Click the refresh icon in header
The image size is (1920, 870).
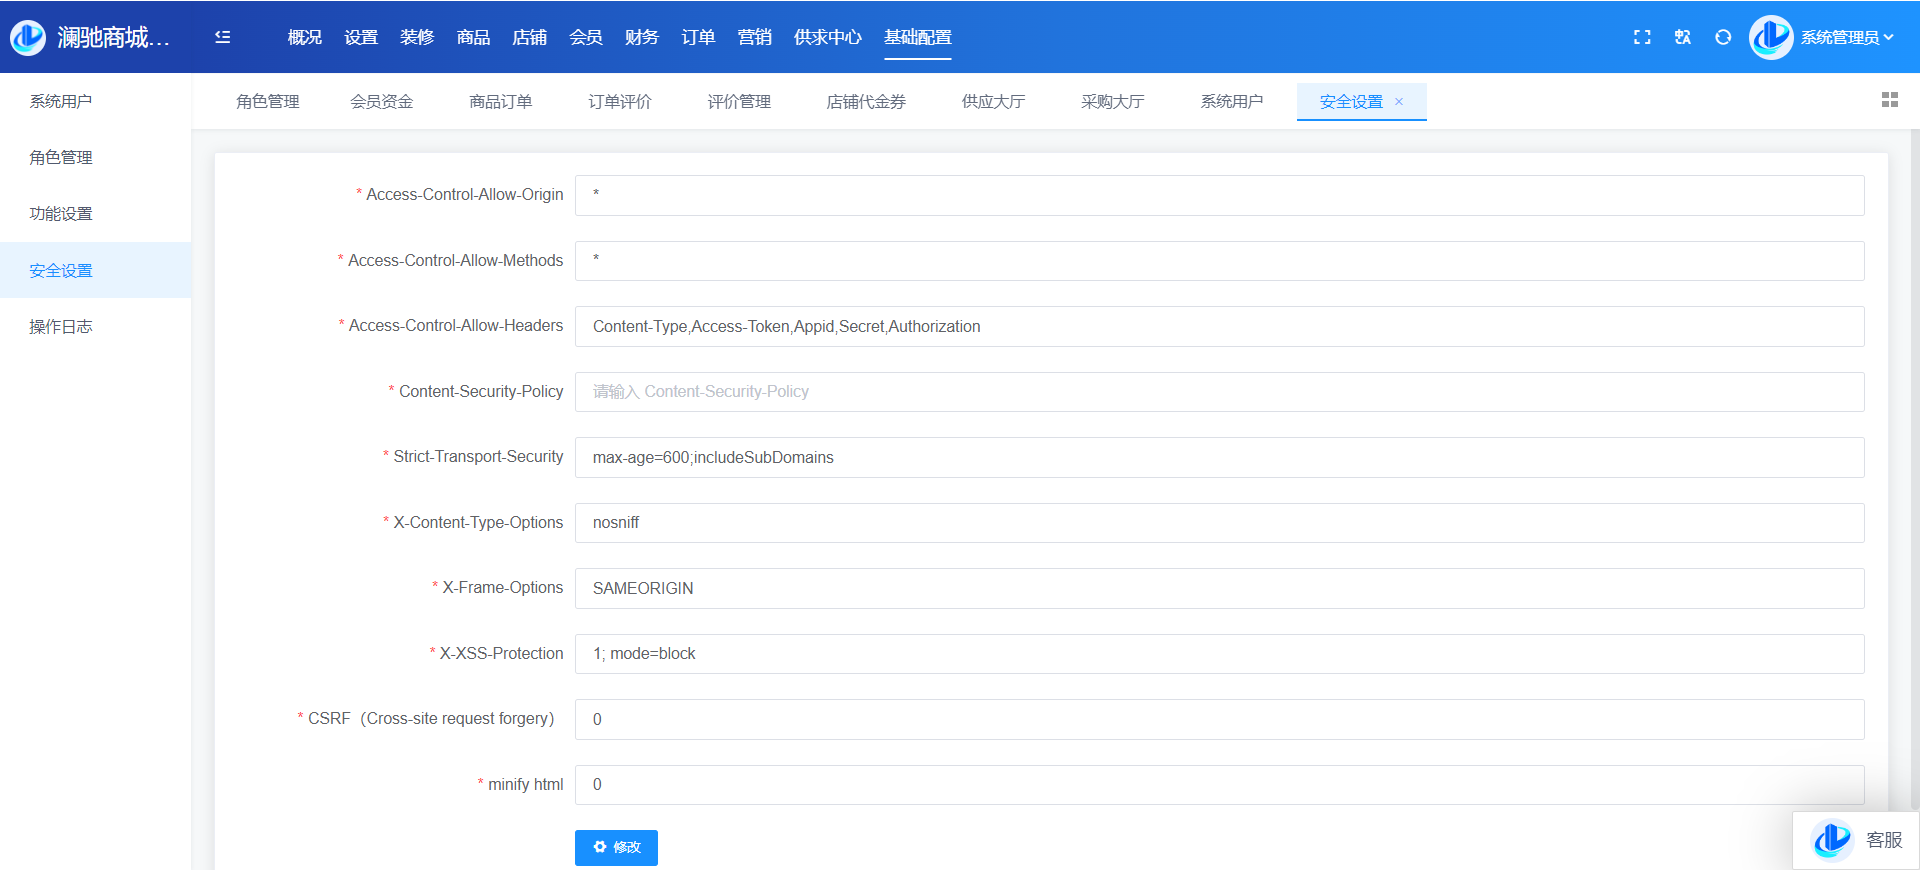coord(1723,37)
